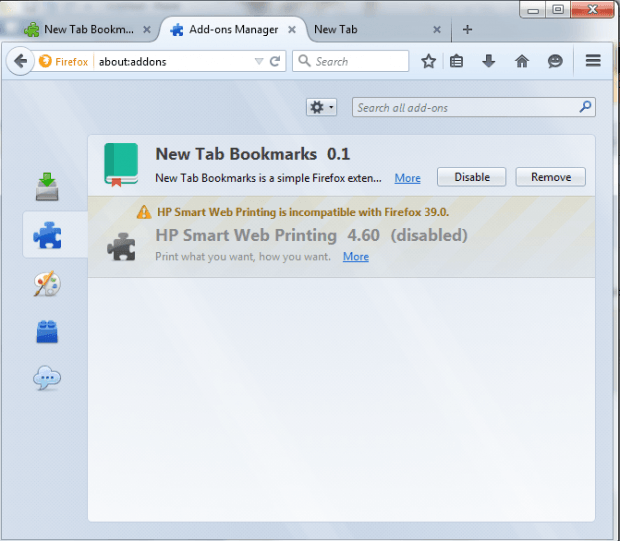Click the New Tab Bookmarks description text
This screenshot has width=620, height=541.
tap(268, 178)
